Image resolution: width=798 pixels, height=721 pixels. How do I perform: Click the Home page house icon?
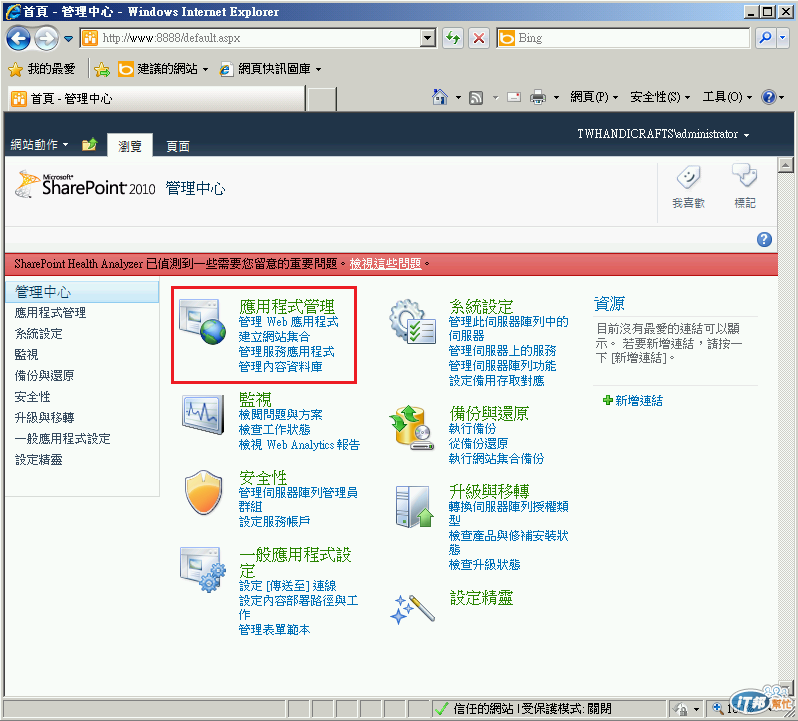440,97
